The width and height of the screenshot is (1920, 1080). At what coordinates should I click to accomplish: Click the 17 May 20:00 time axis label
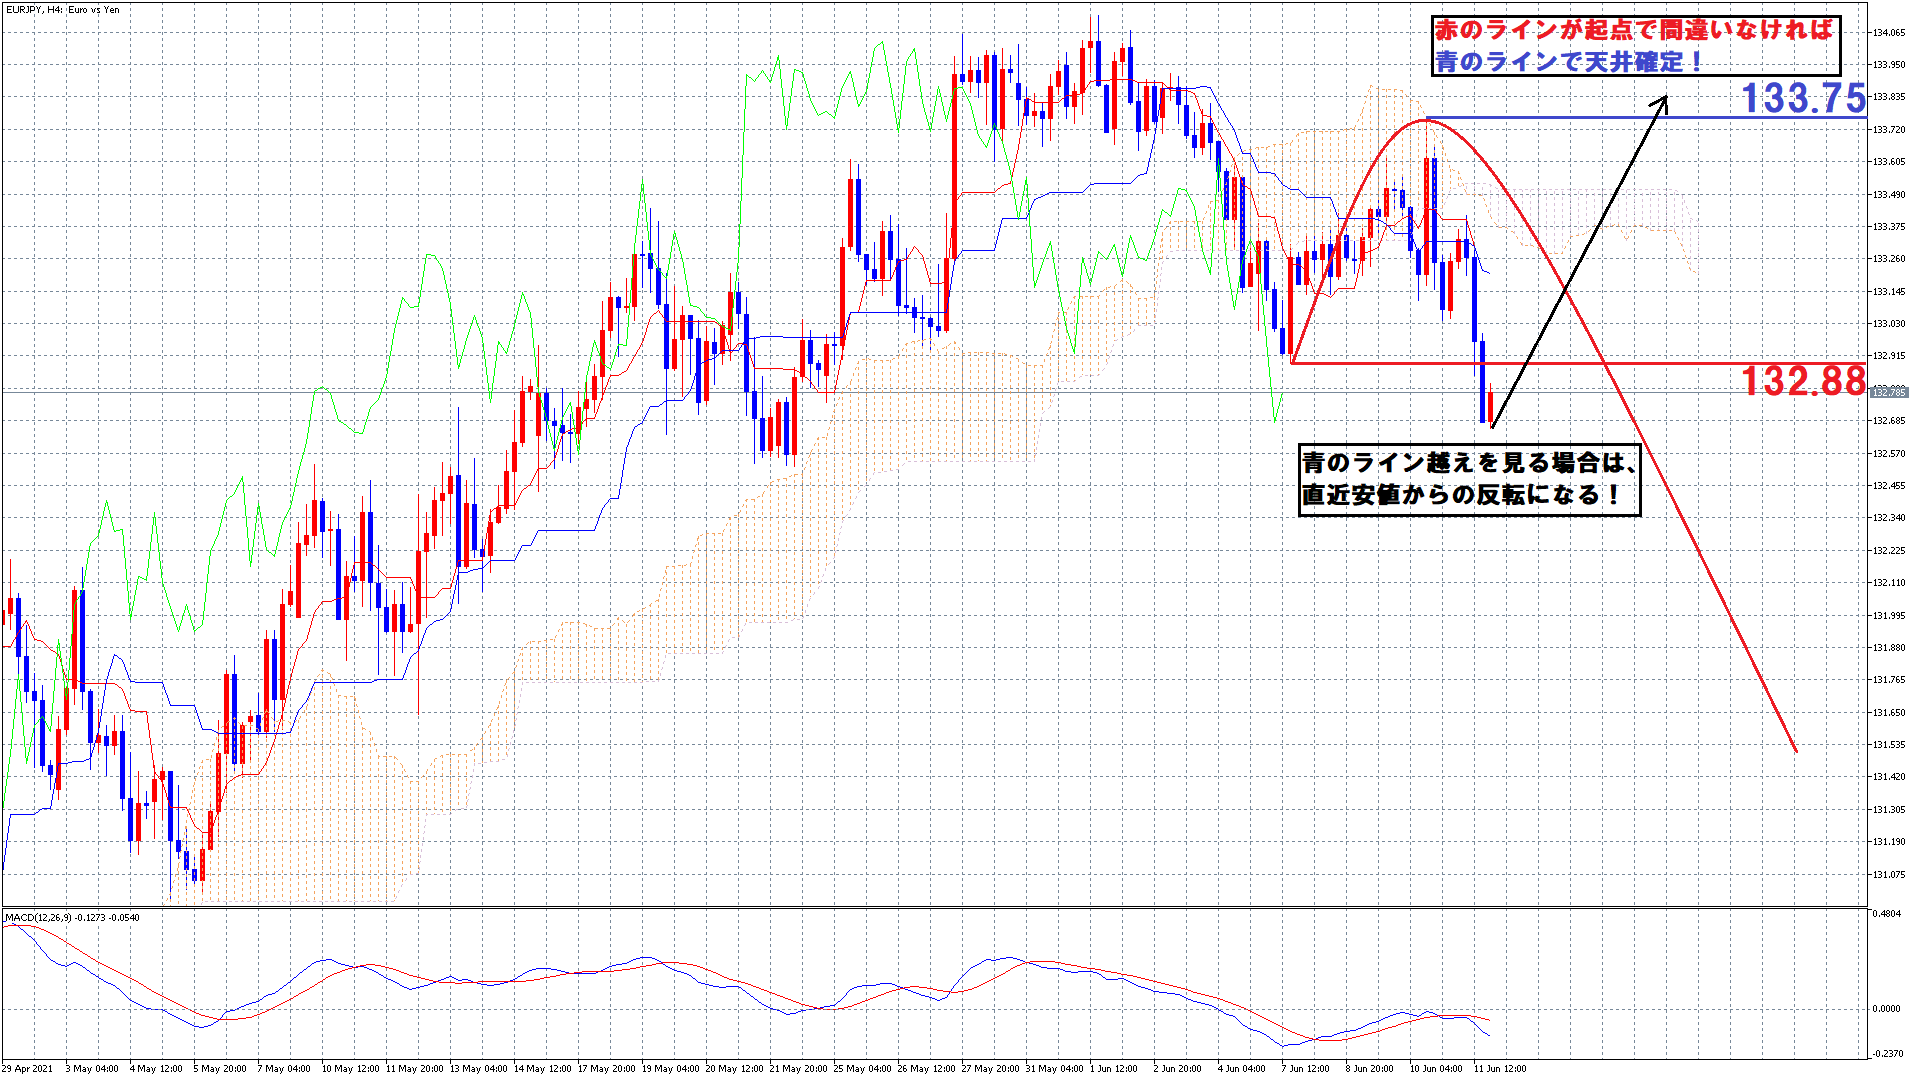pyautogui.click(x=607, y=1069)
